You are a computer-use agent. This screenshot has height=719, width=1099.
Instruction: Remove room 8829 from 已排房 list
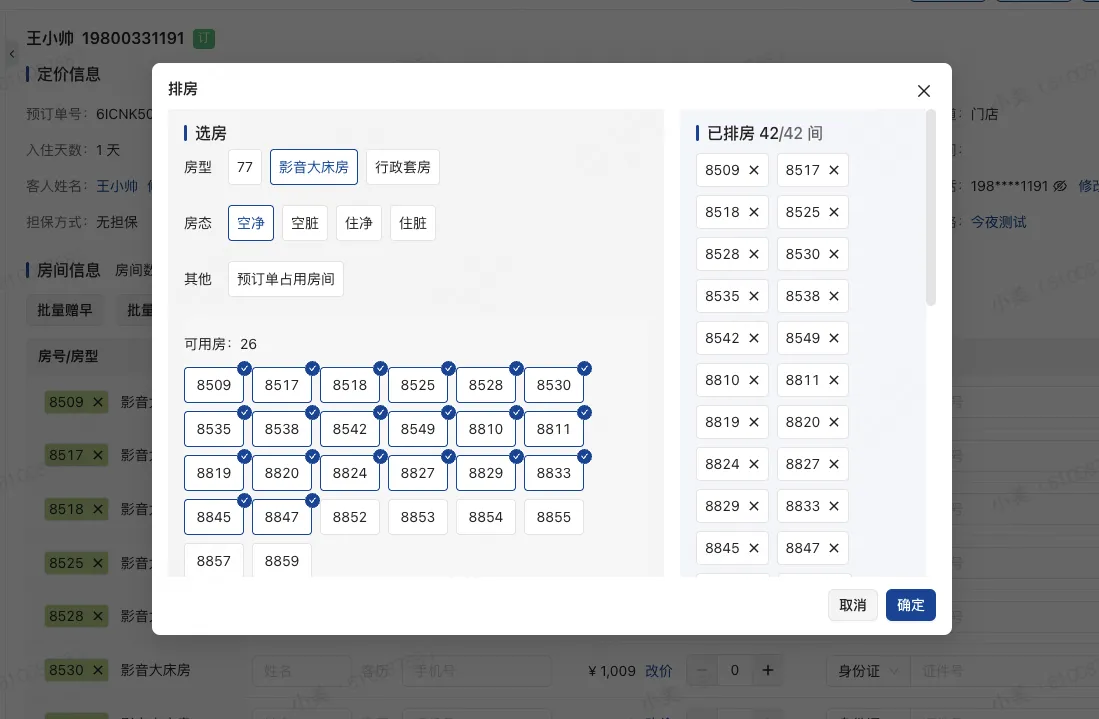tap(753, 507)
